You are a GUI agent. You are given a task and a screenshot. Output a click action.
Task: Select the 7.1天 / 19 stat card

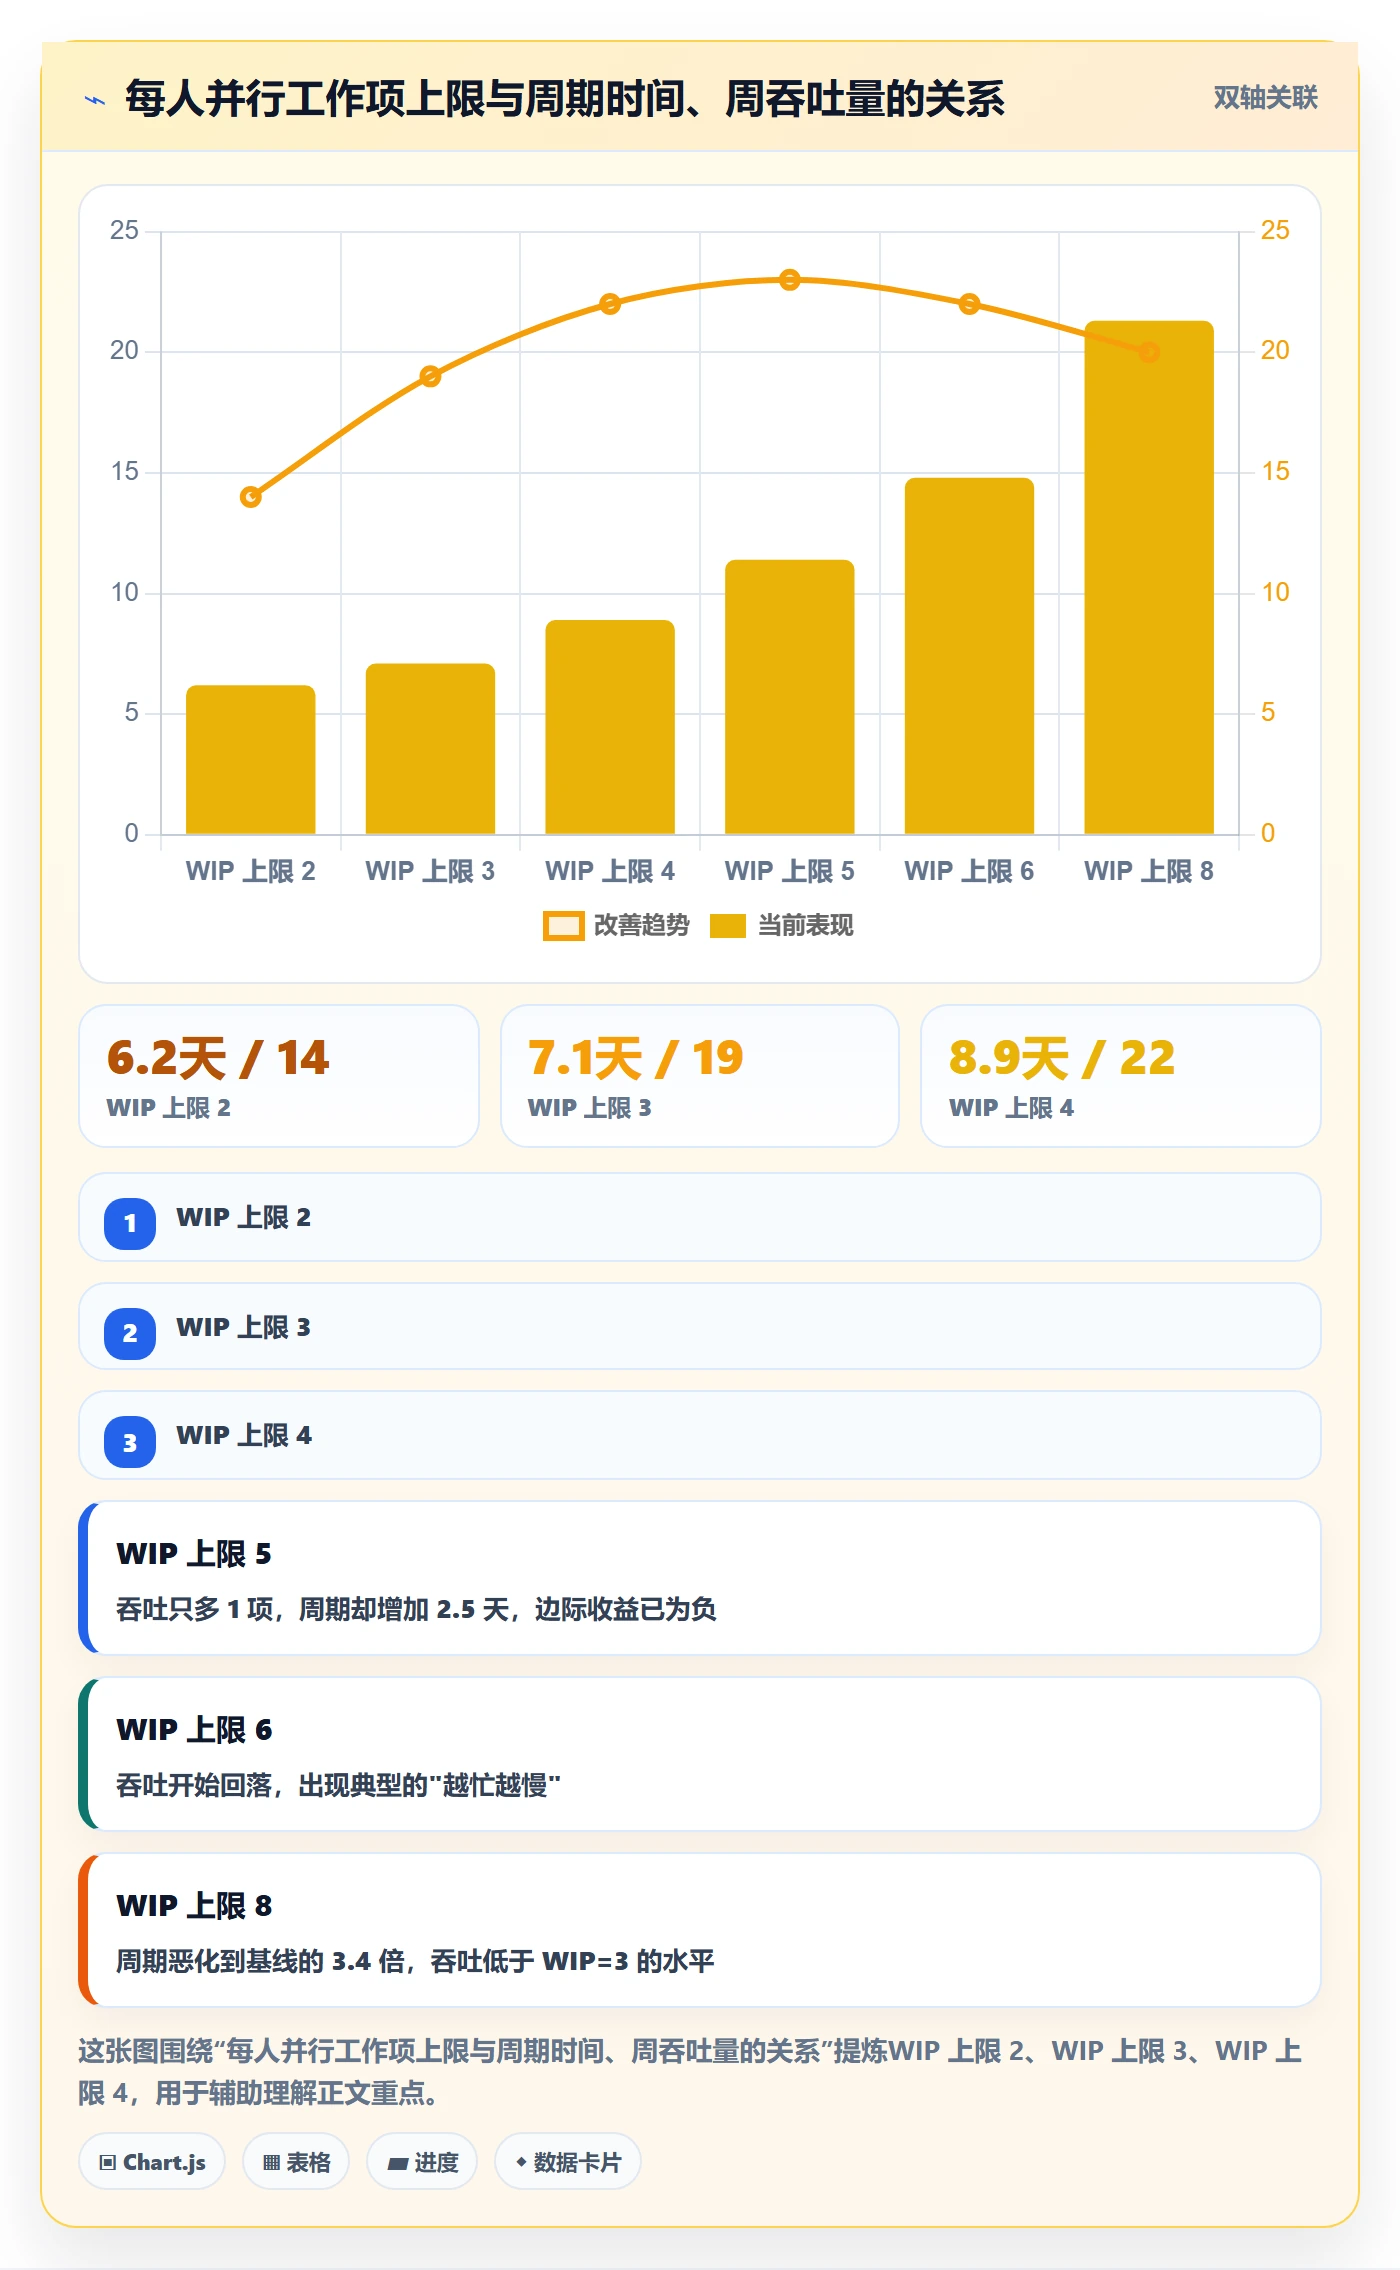[700, 1076]
